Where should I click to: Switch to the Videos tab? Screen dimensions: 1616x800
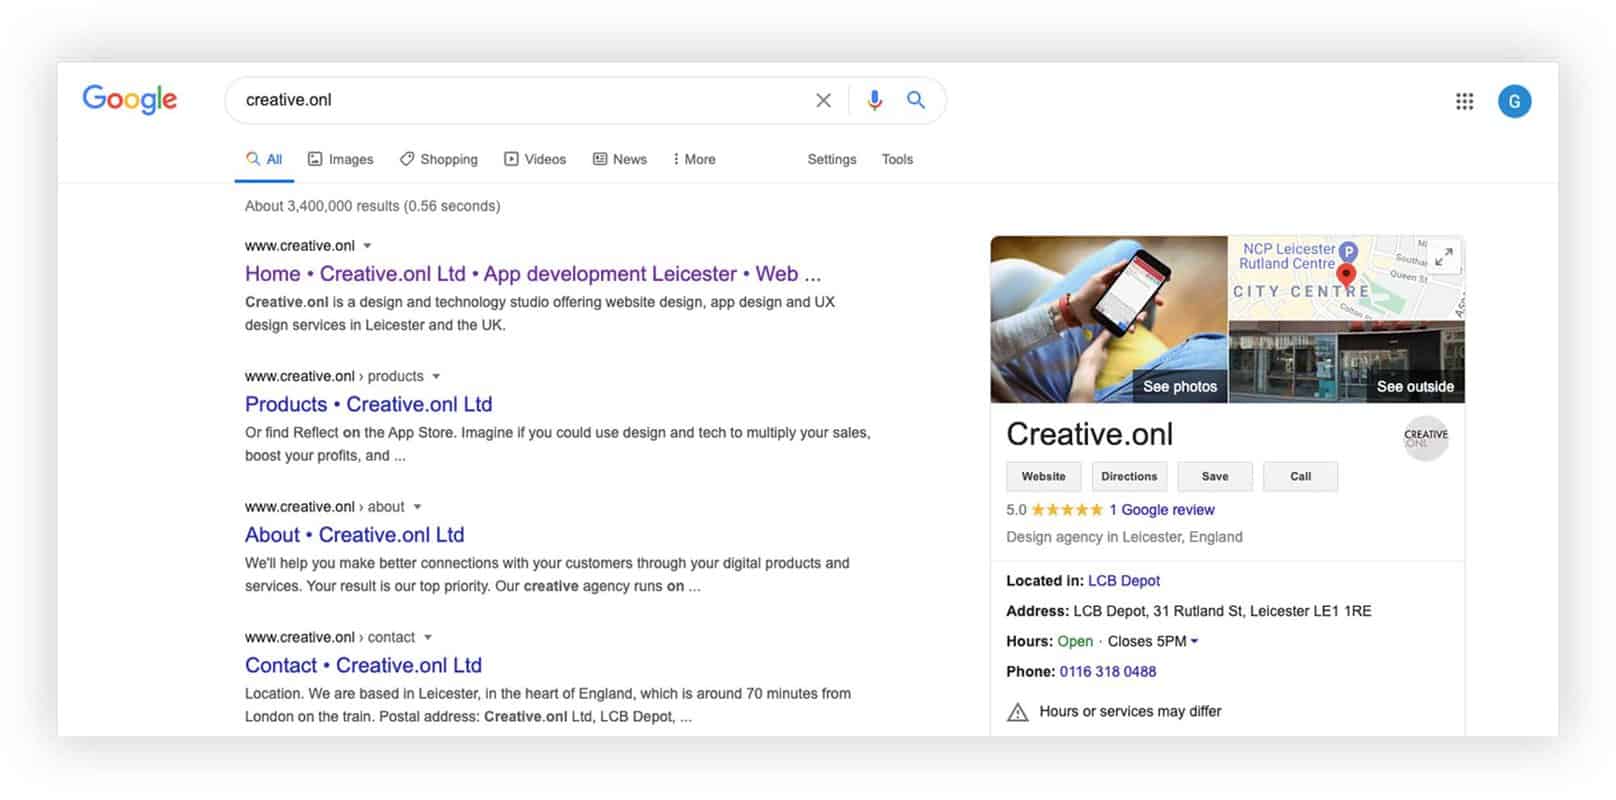[535, 159]
